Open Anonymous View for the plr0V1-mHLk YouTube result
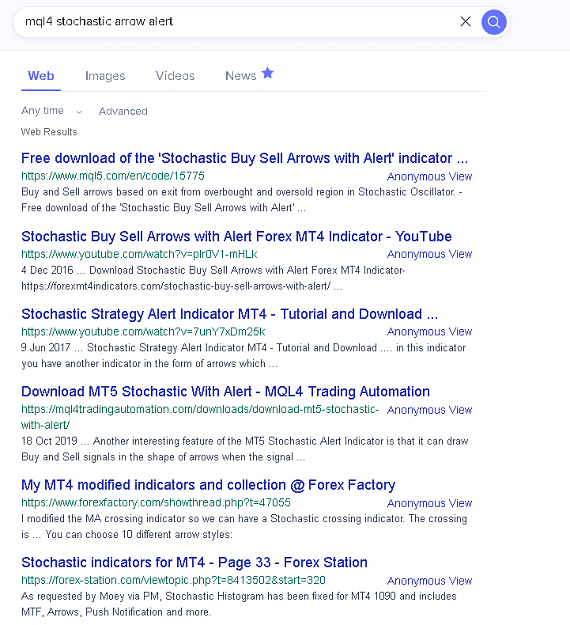 coord(429,254)
